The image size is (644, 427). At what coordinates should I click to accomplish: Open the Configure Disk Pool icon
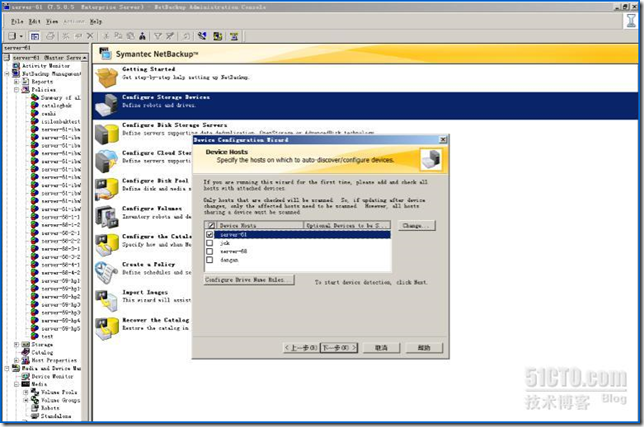click(106, 189)
